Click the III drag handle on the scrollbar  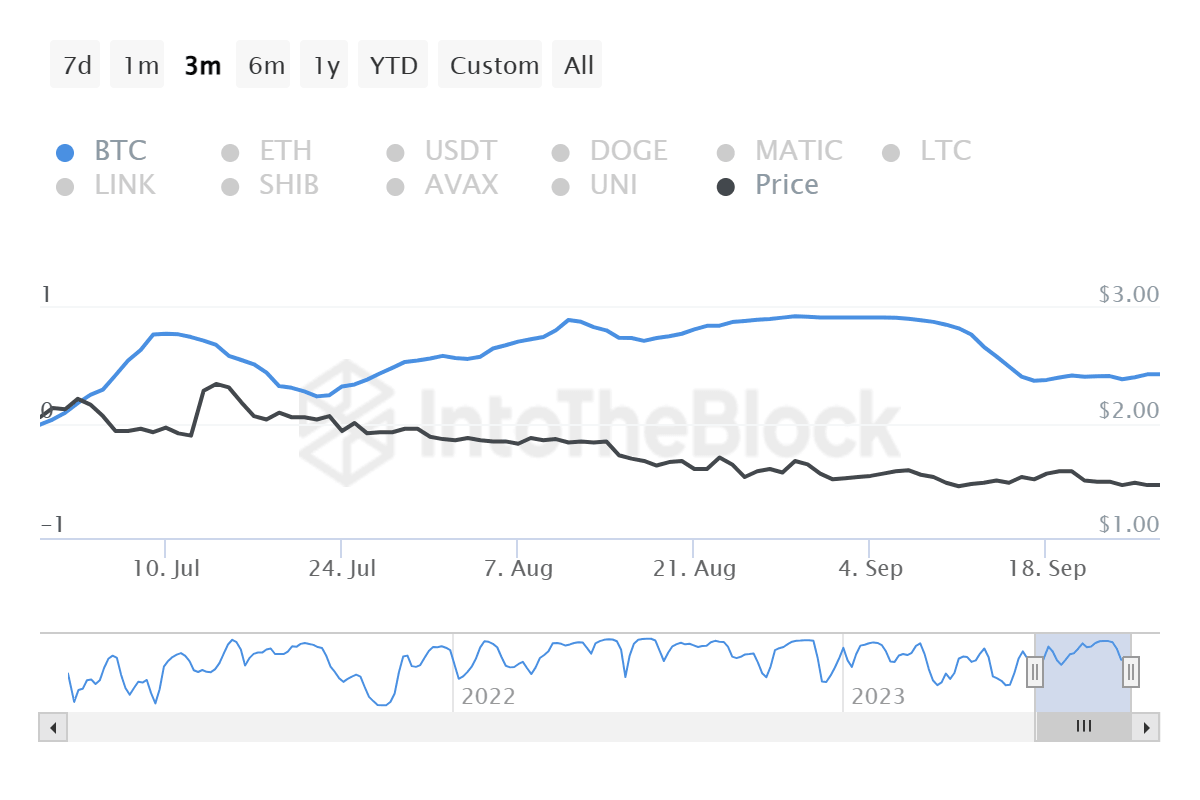coord(1083,727)
